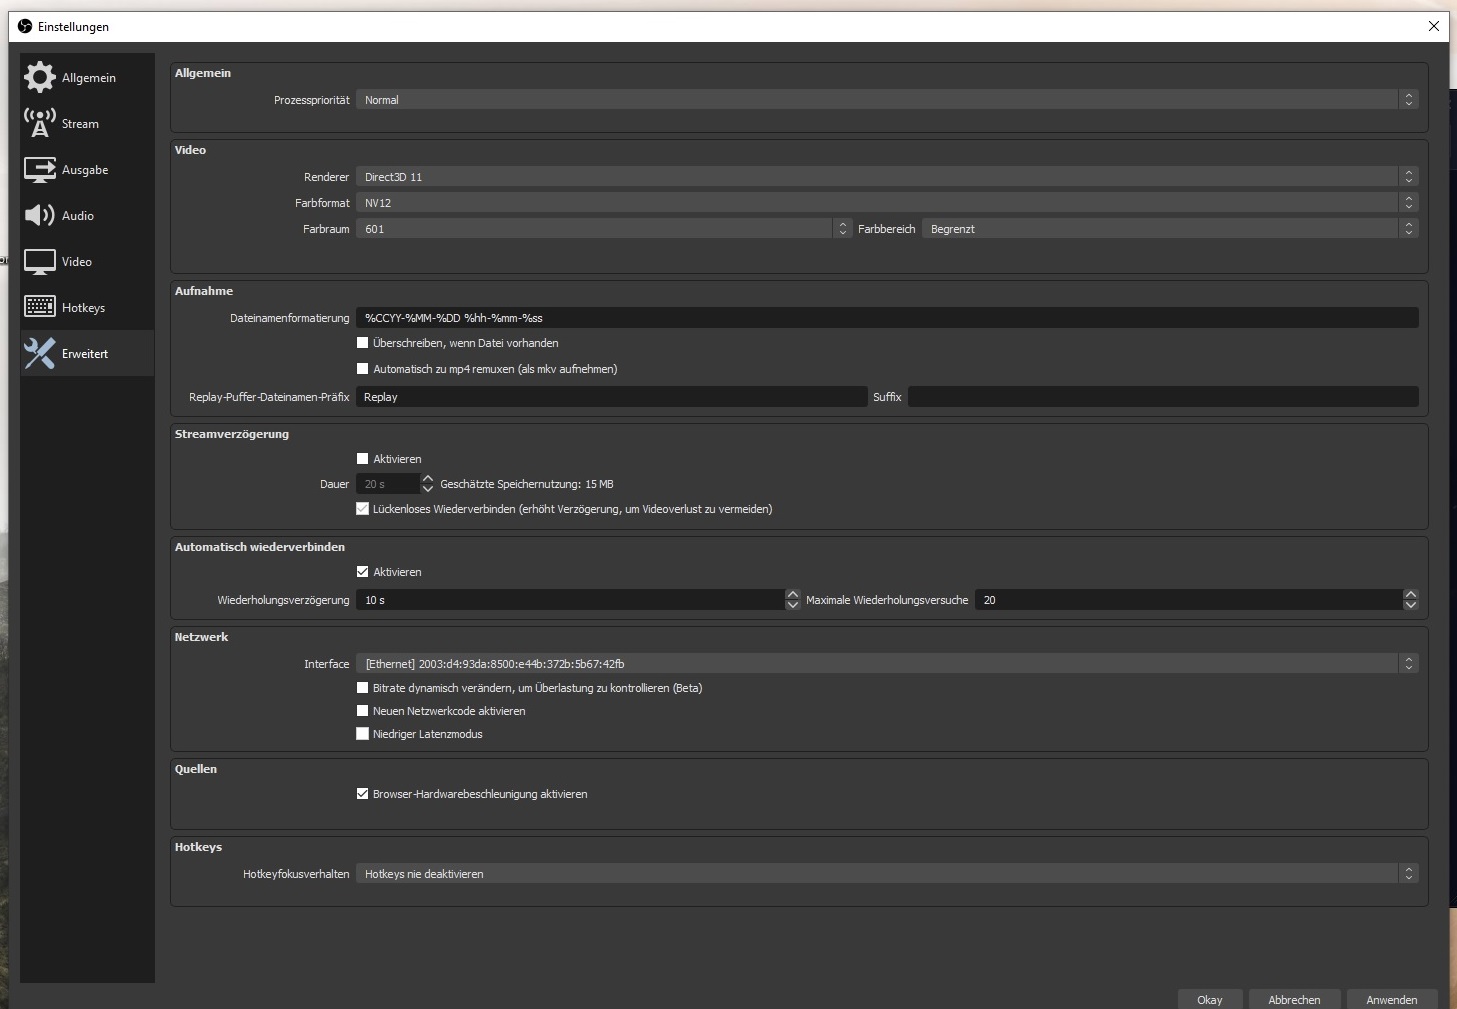Click the Audio speaker icon

40,215
